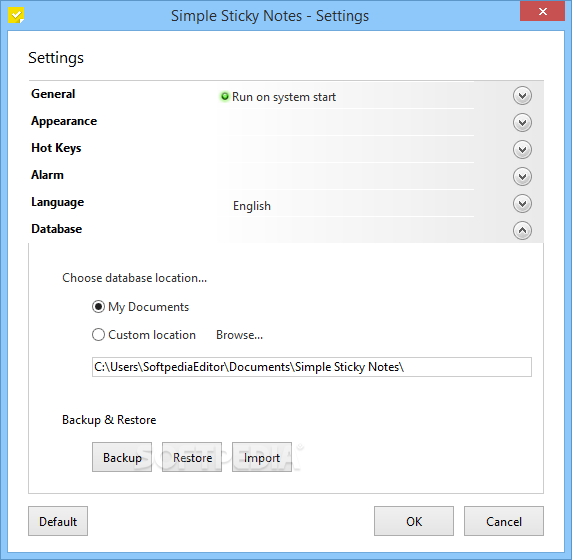This screenshot has width=572, height=560.
Task: Click the Database settings heading
Action: point(57,229)
